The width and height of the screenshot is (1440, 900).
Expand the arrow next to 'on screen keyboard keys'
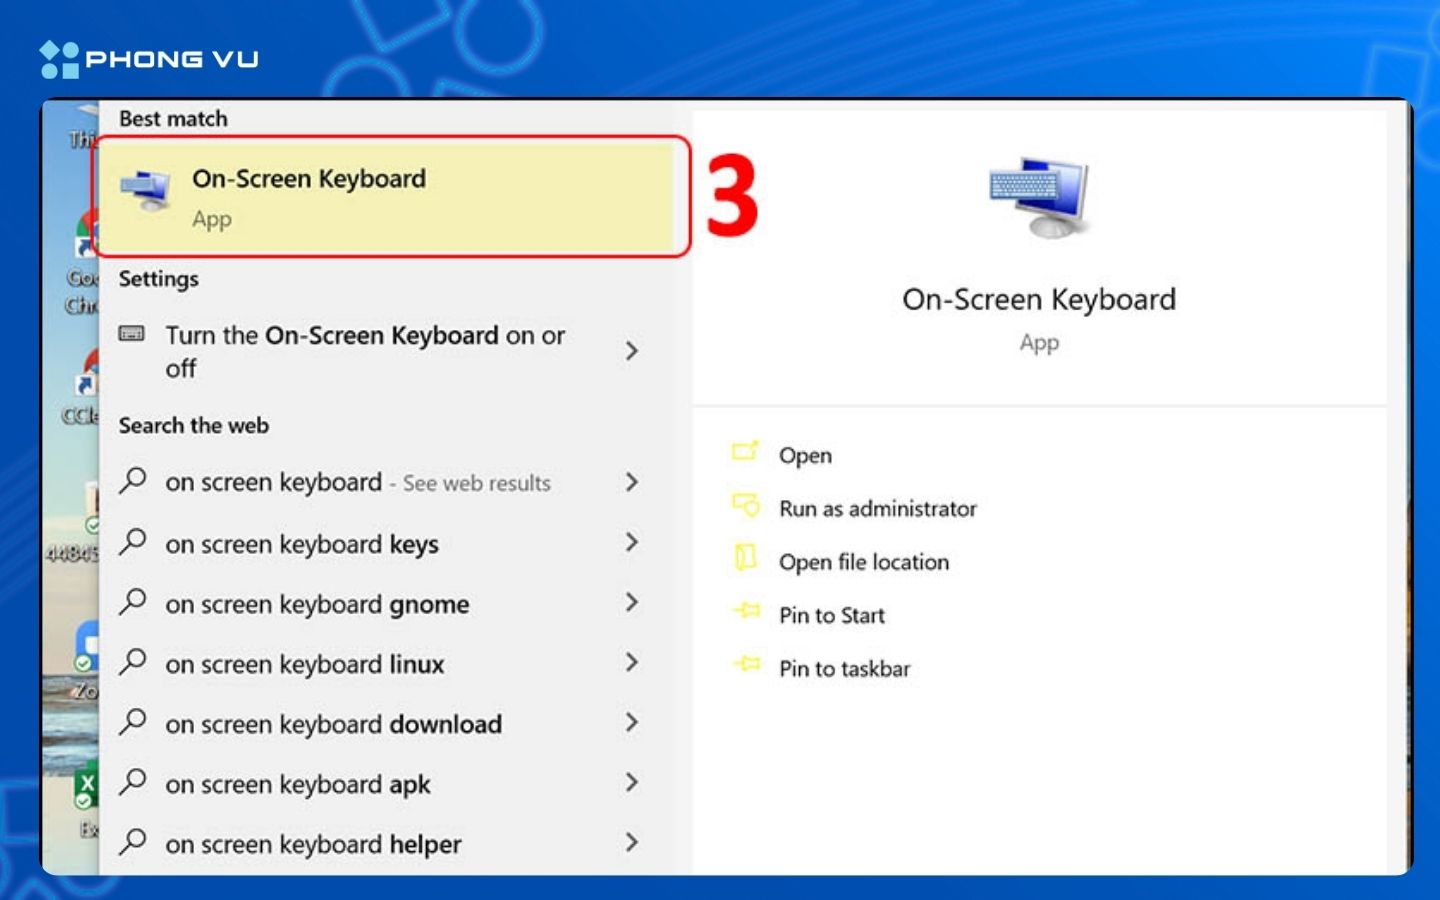click(x=632, y=542)
